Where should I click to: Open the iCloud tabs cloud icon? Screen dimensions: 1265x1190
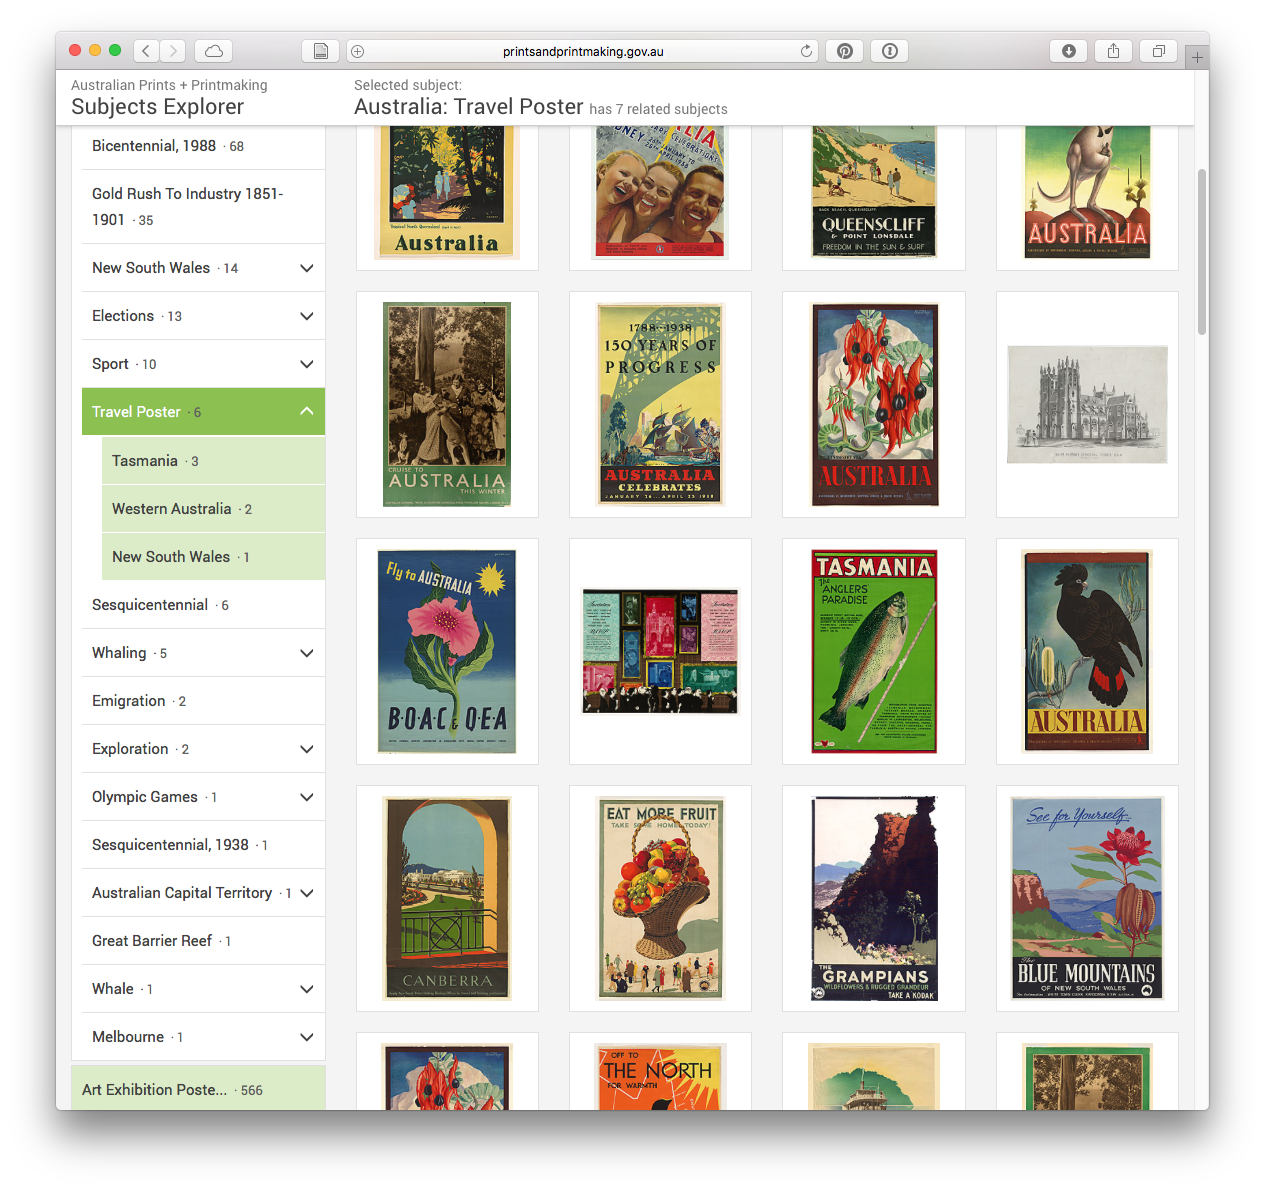coord(213,51)
